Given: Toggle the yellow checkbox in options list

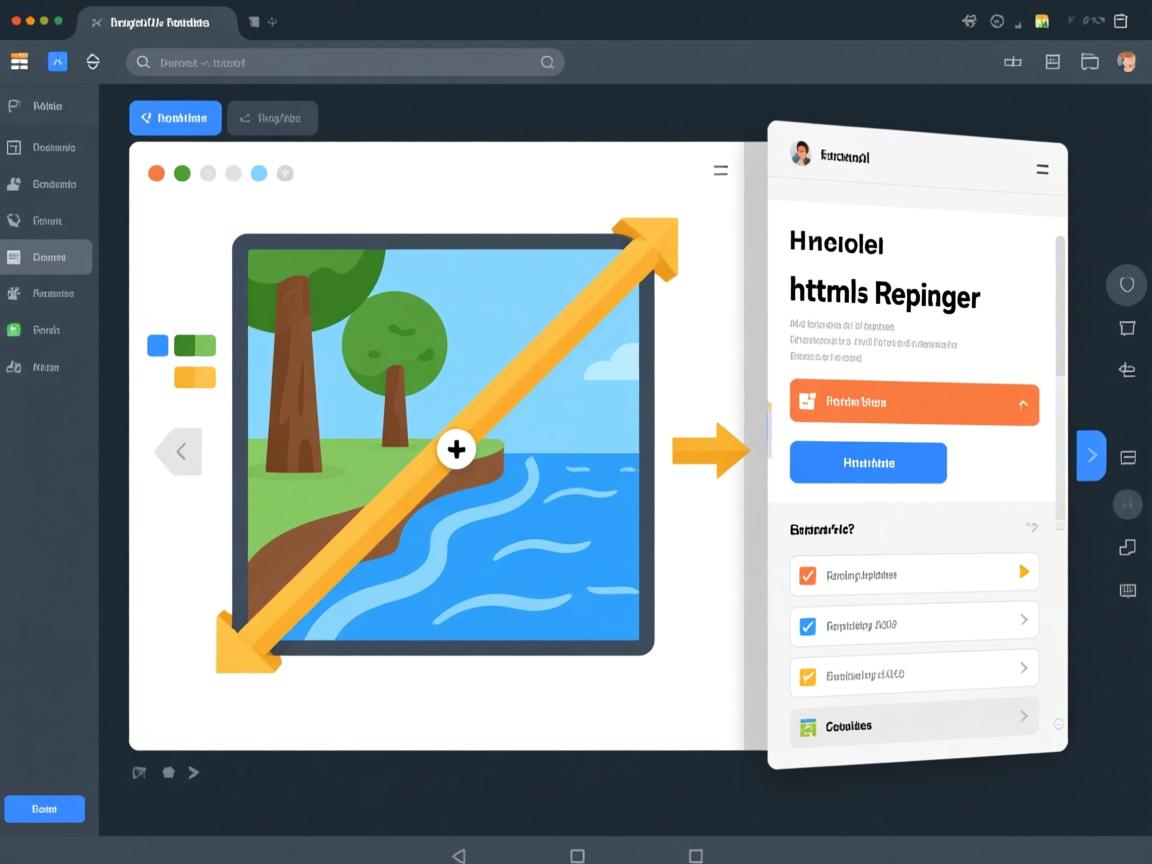Looking at the screenshot, I should [x=808, y=677].
